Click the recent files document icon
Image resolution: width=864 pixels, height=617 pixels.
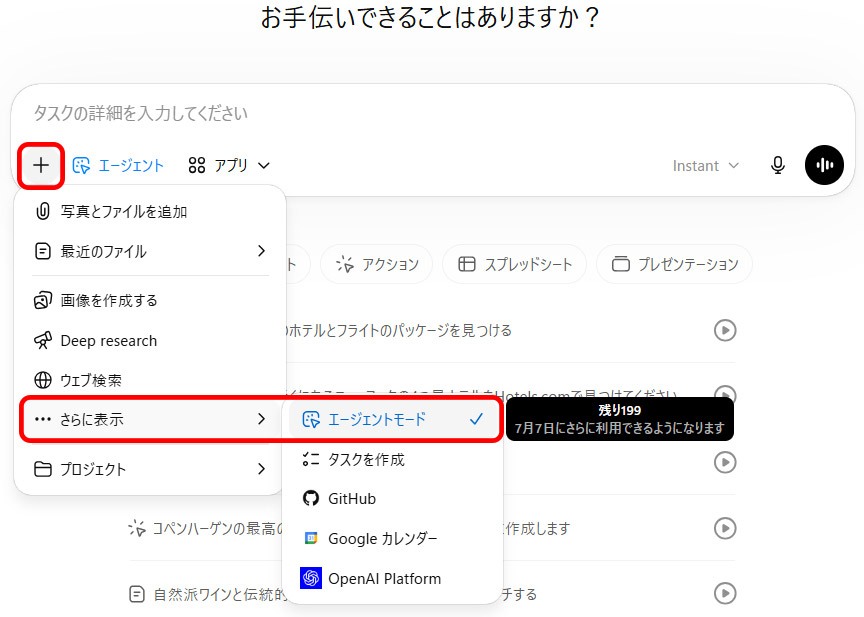43,251
